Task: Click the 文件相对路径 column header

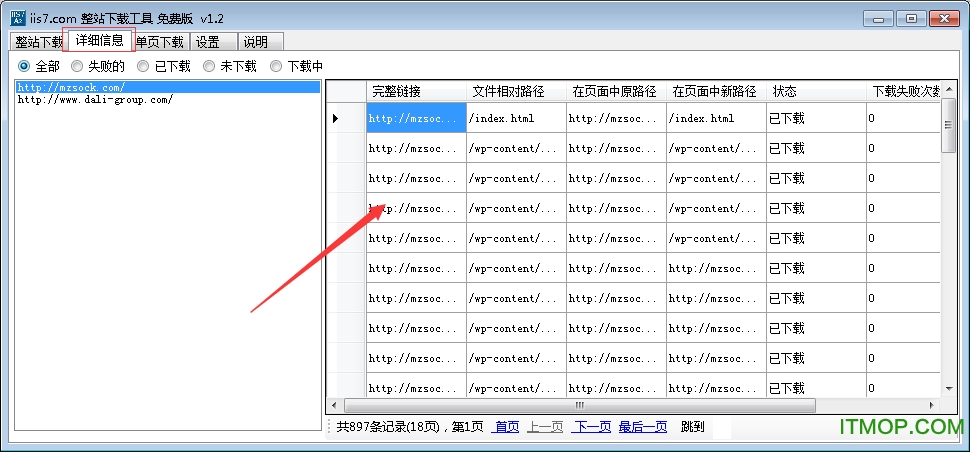Action: point(516,92)
